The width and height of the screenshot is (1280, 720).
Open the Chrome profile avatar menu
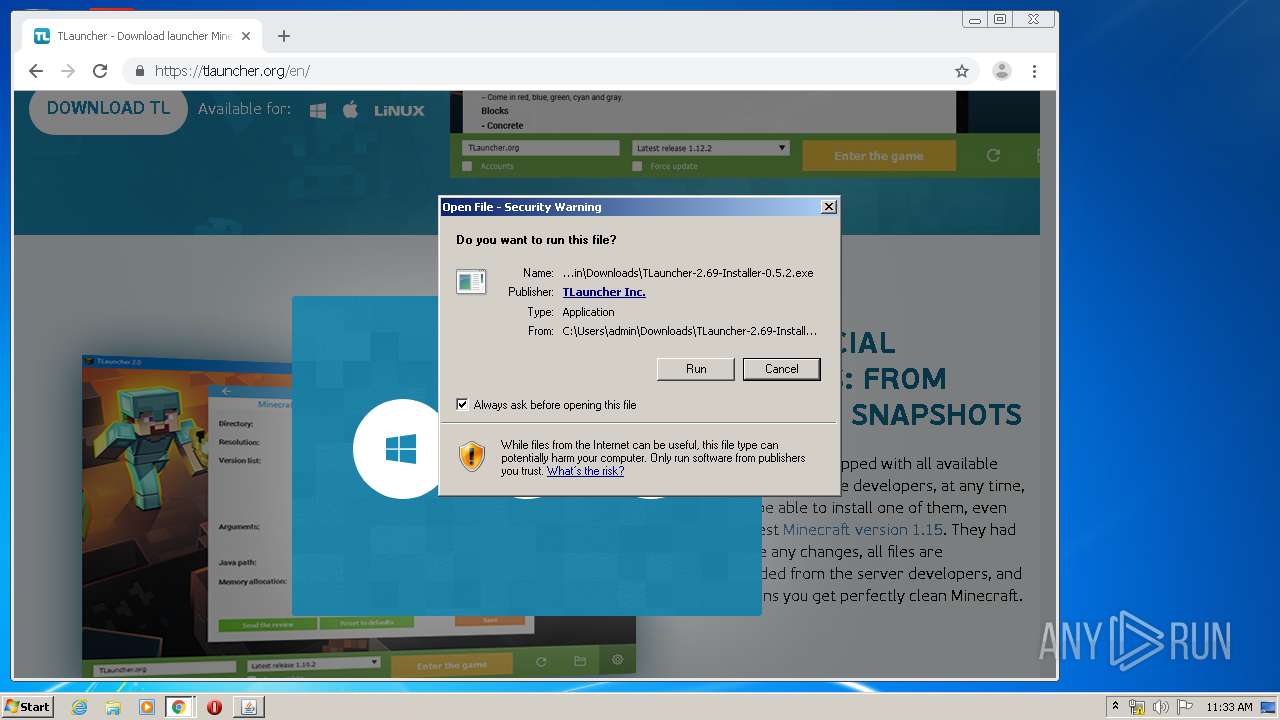(x=1001, y=71)
